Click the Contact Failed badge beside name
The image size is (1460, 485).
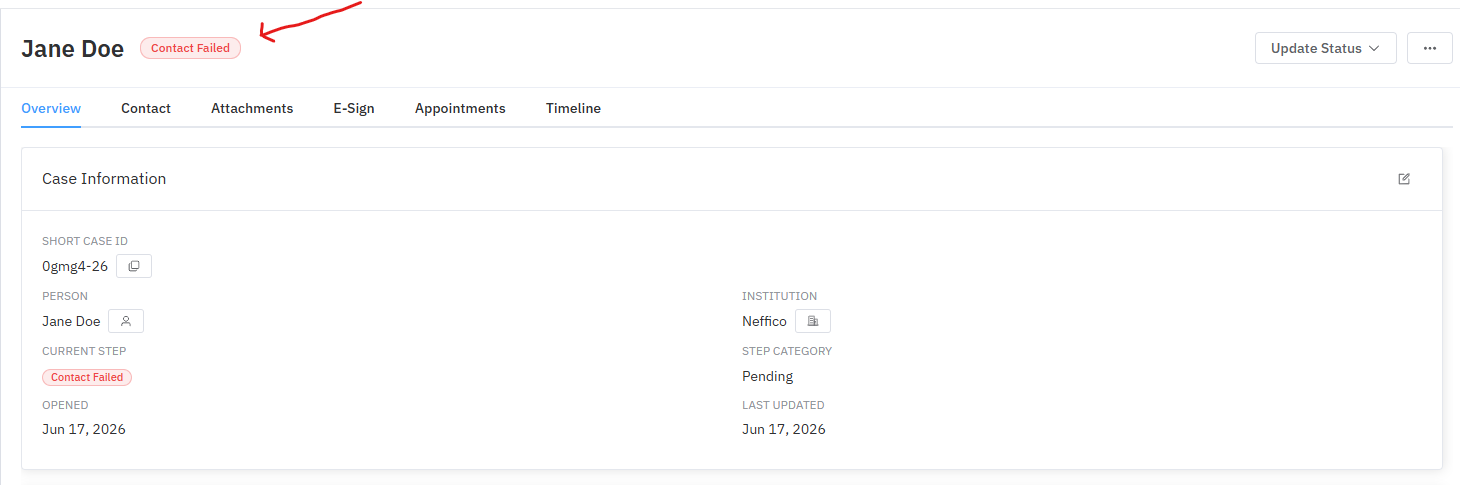[x=190, y=48]
